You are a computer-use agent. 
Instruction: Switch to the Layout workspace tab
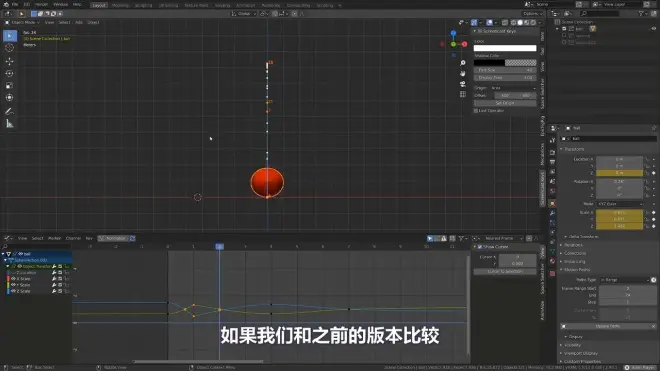[x=99, y=5]
